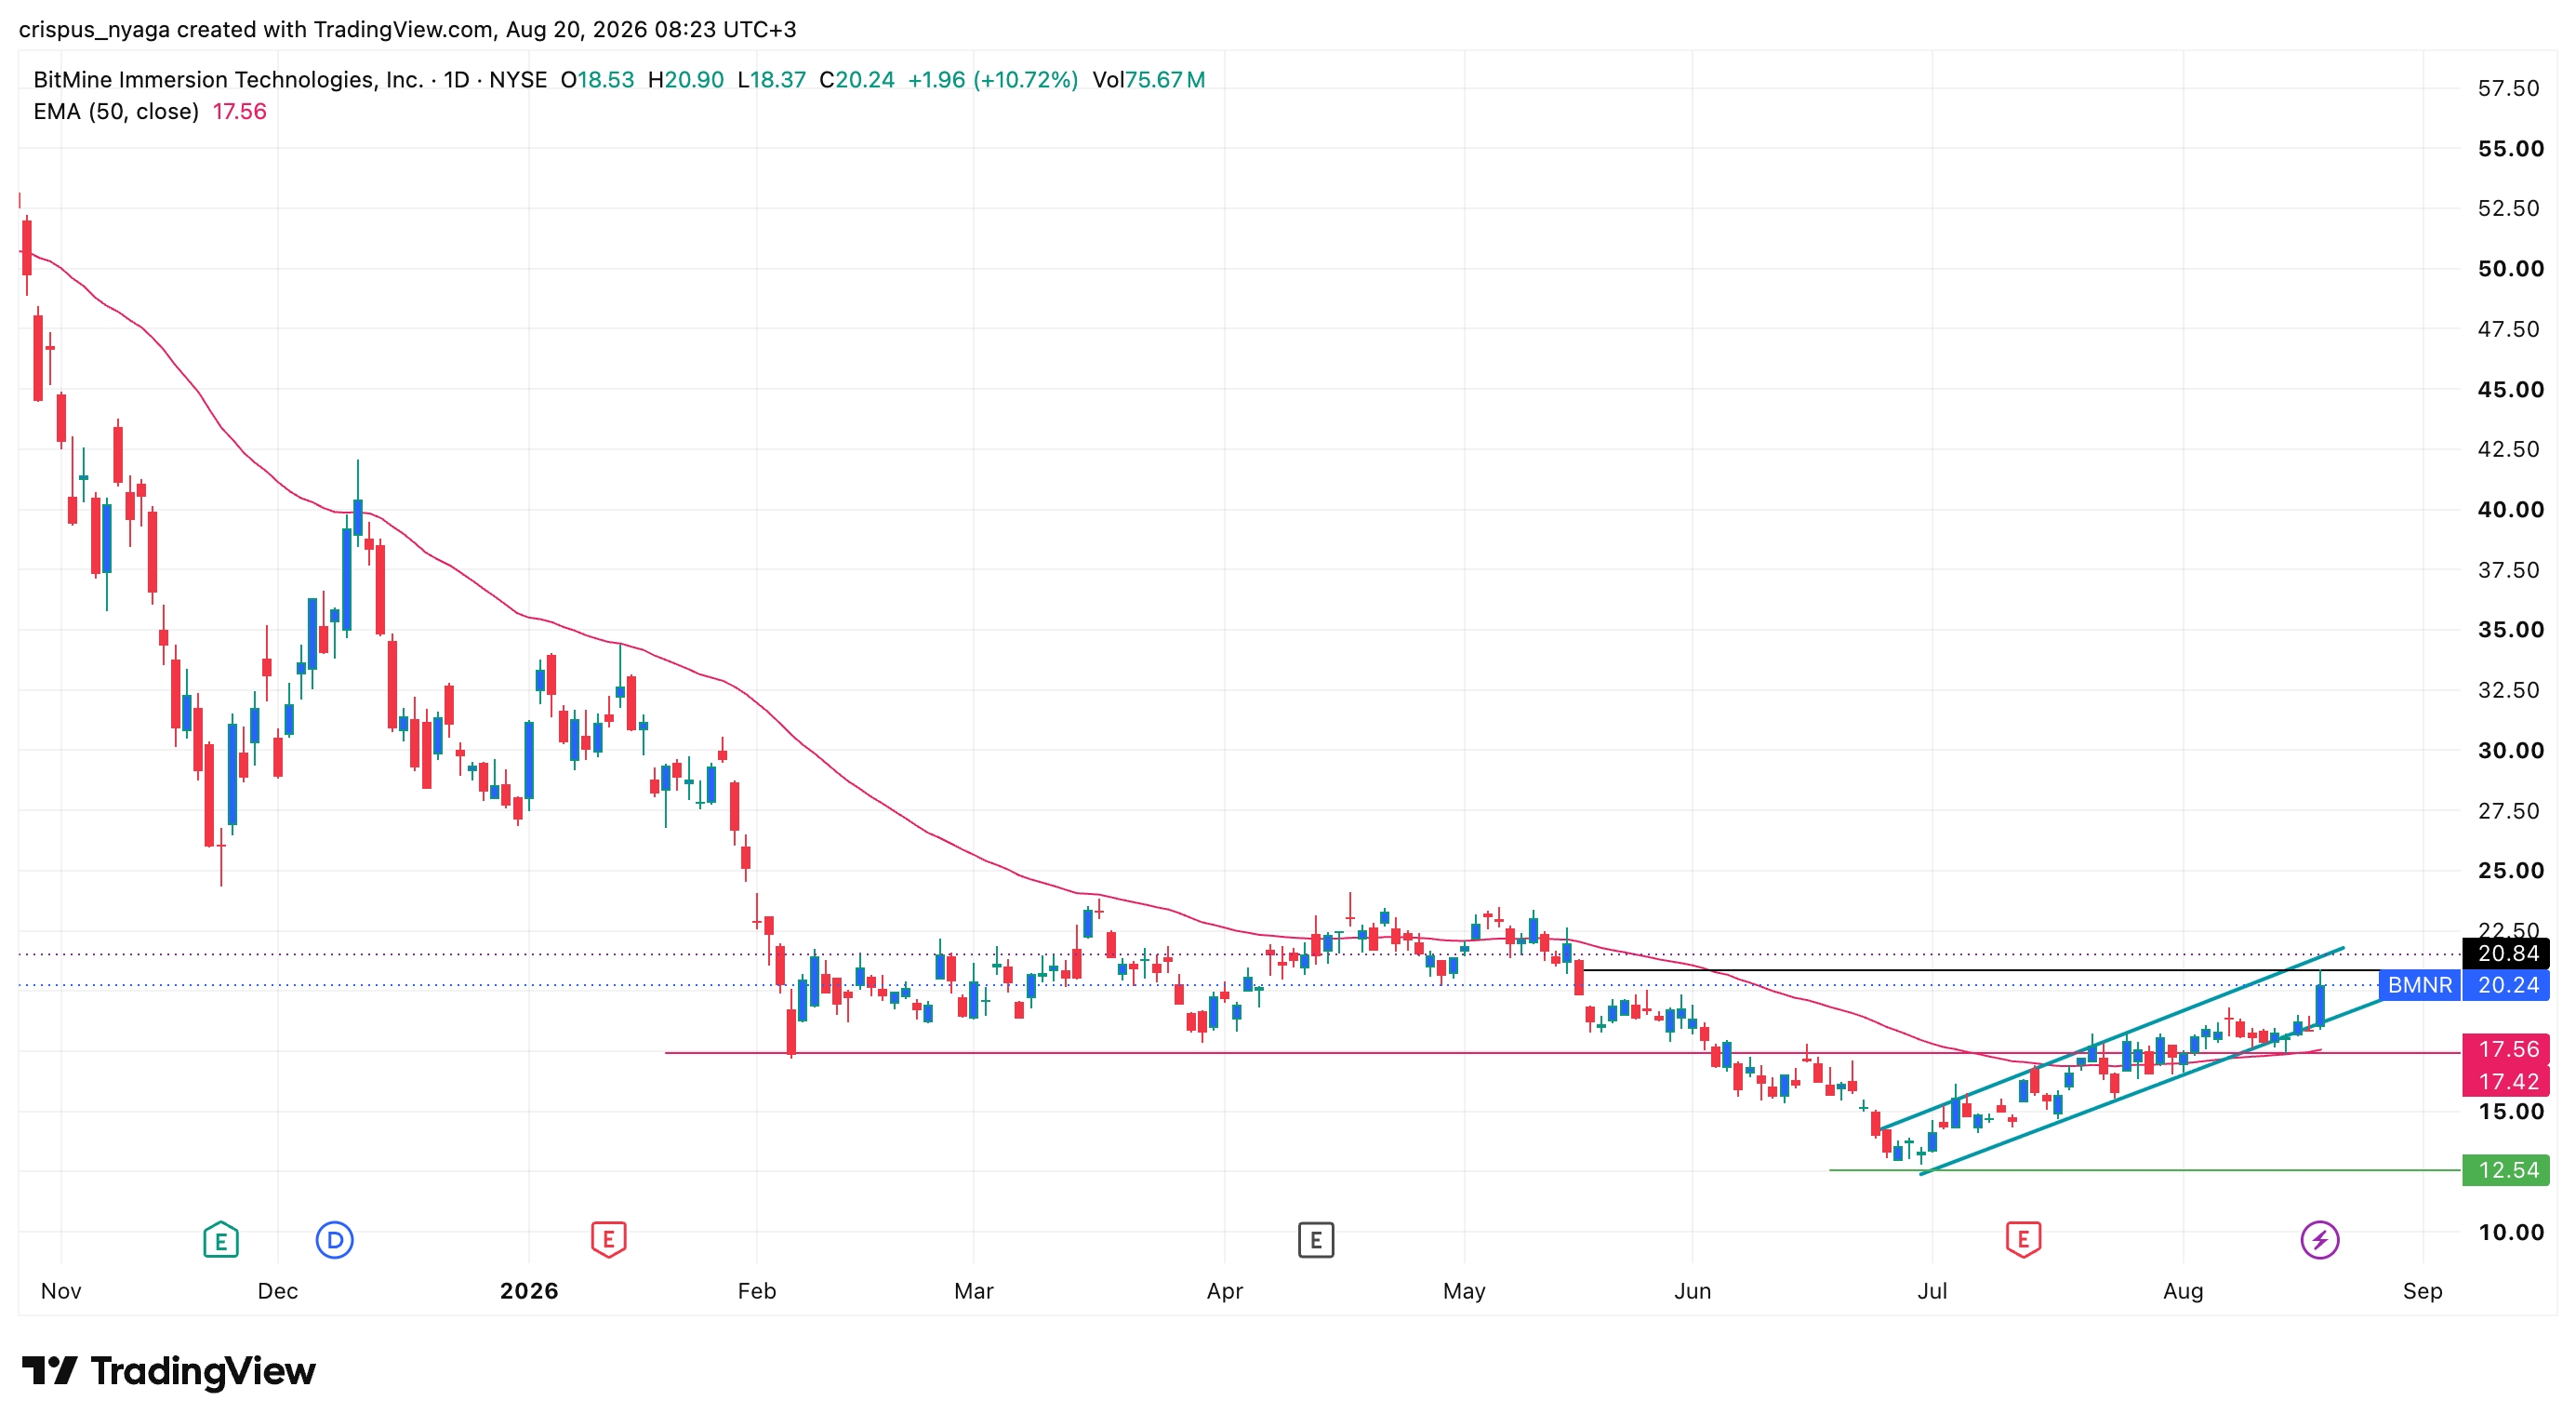Click the crispus_nyaga attribution text

[94, 30]
